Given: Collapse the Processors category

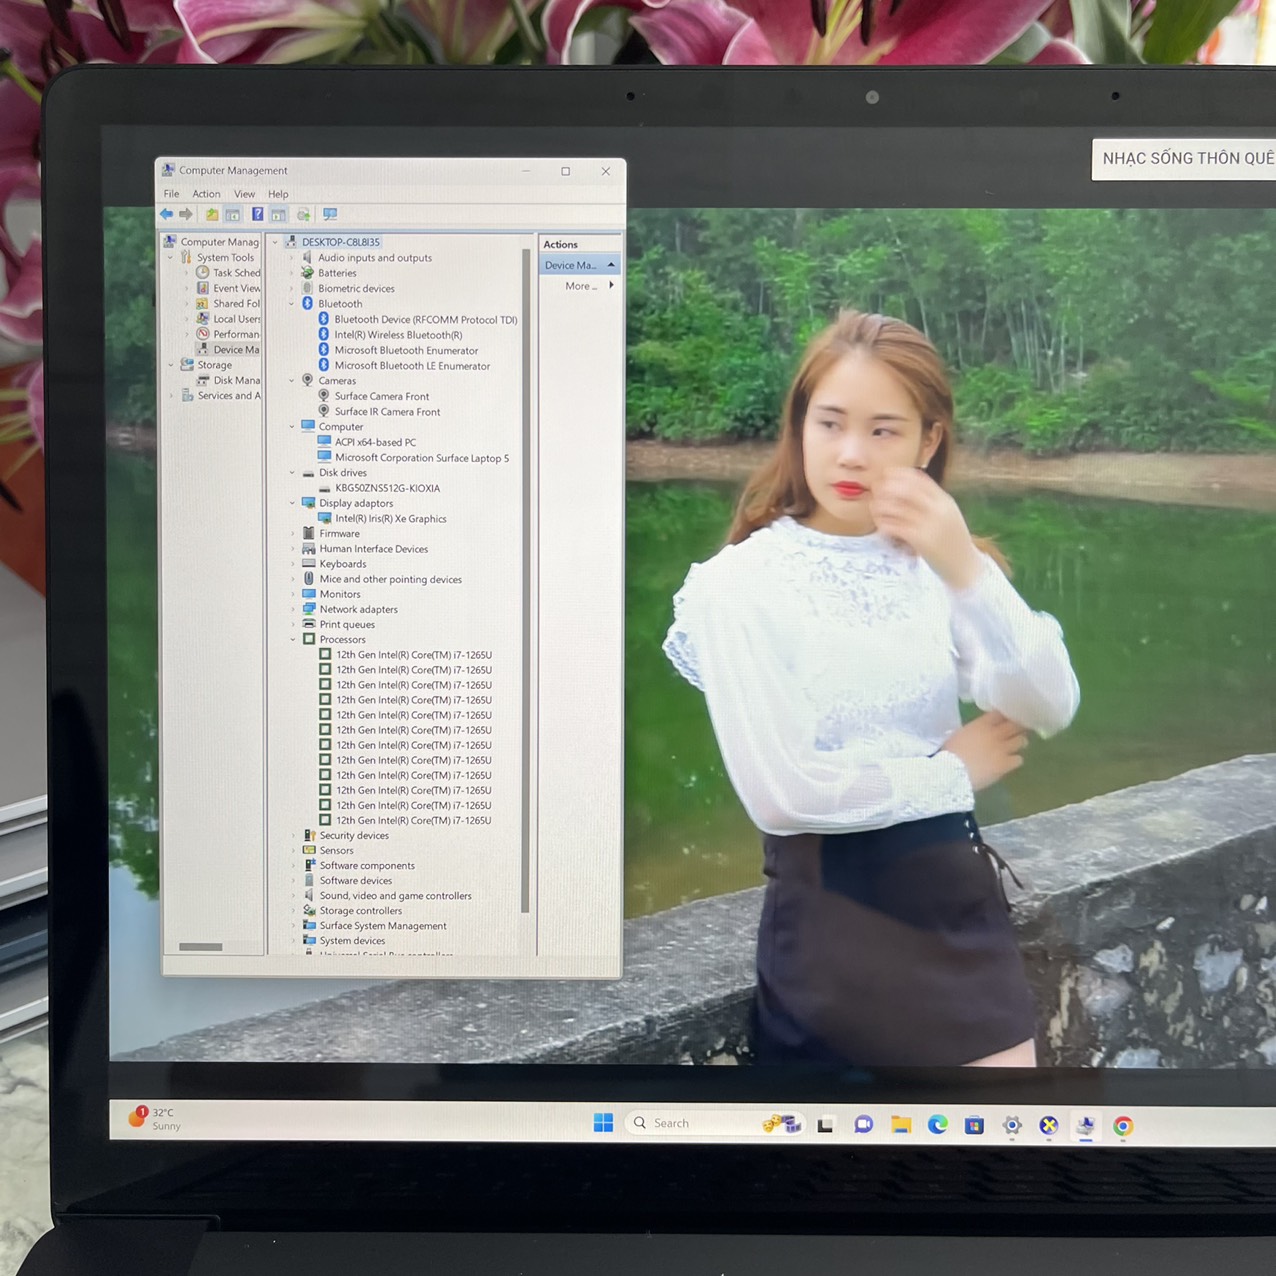Looking at the screenshot, I should point(293,640).
